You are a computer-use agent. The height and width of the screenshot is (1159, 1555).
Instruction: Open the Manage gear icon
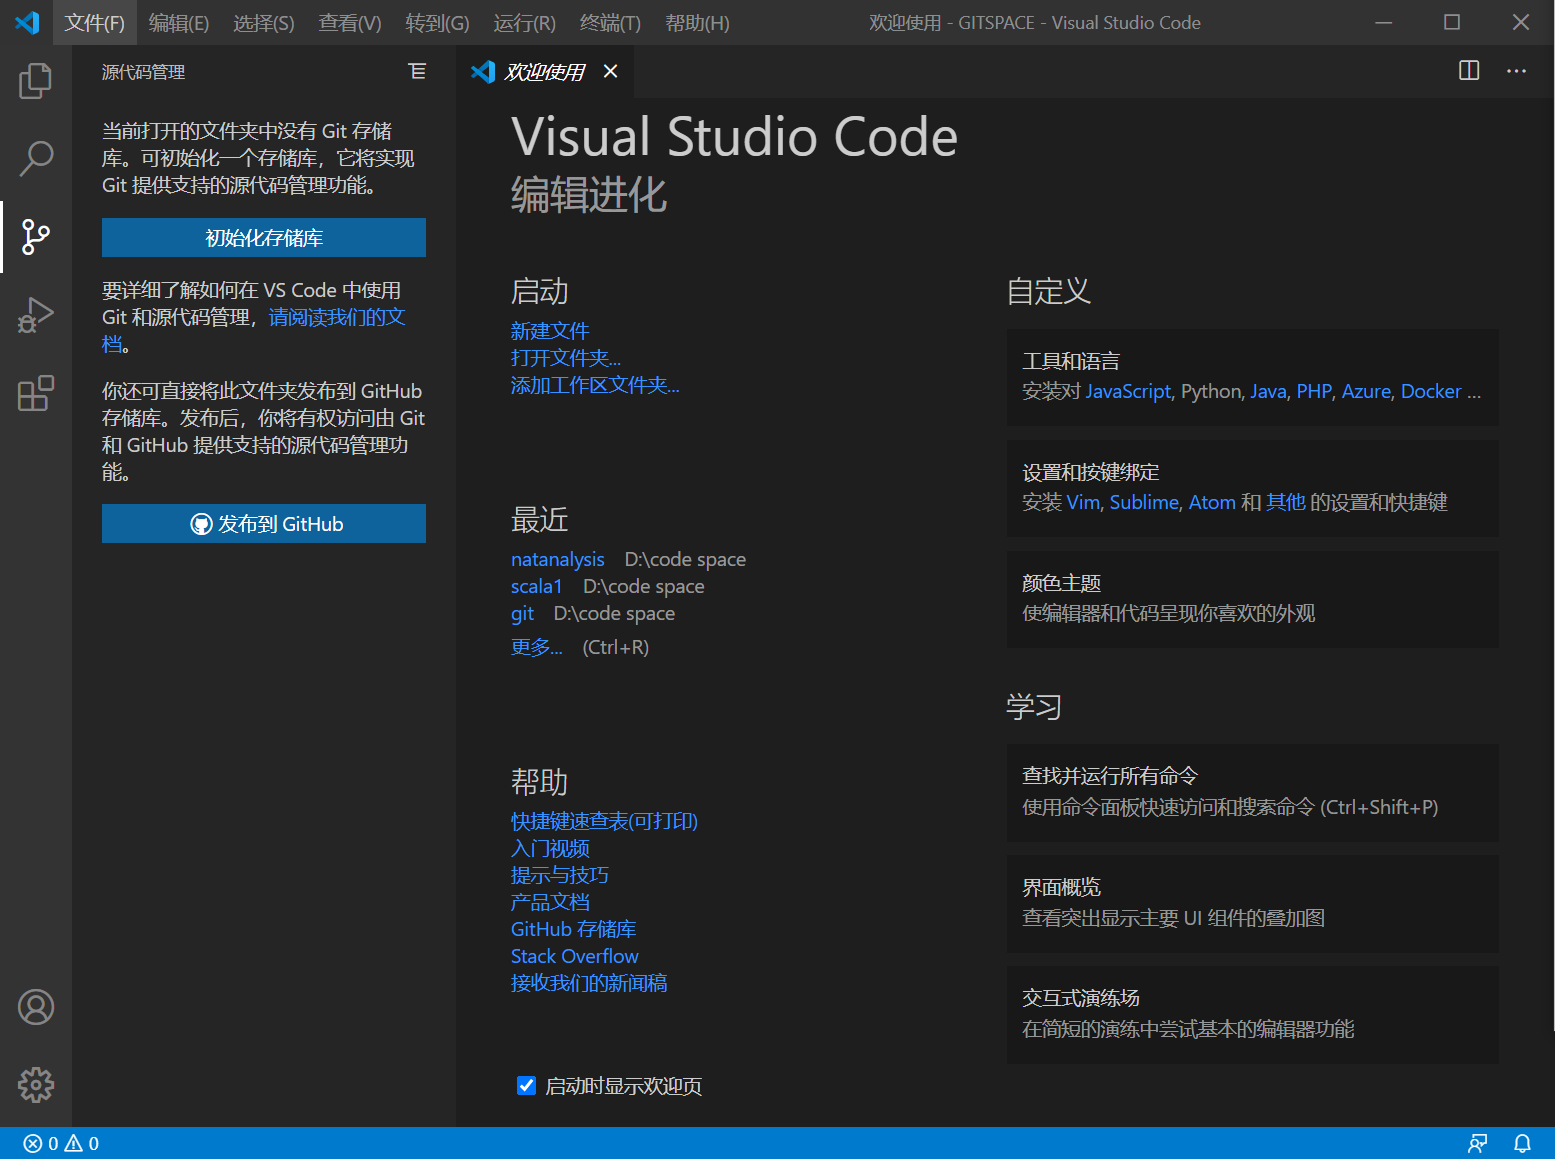[x=36, y=1085]
